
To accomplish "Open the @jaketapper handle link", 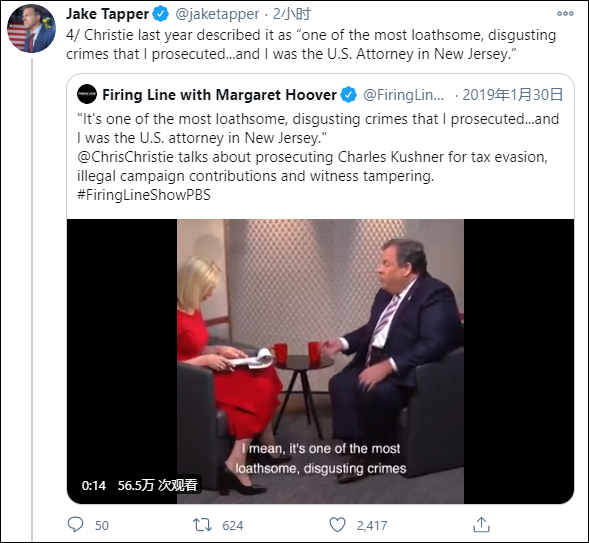I will coord(217,14).
